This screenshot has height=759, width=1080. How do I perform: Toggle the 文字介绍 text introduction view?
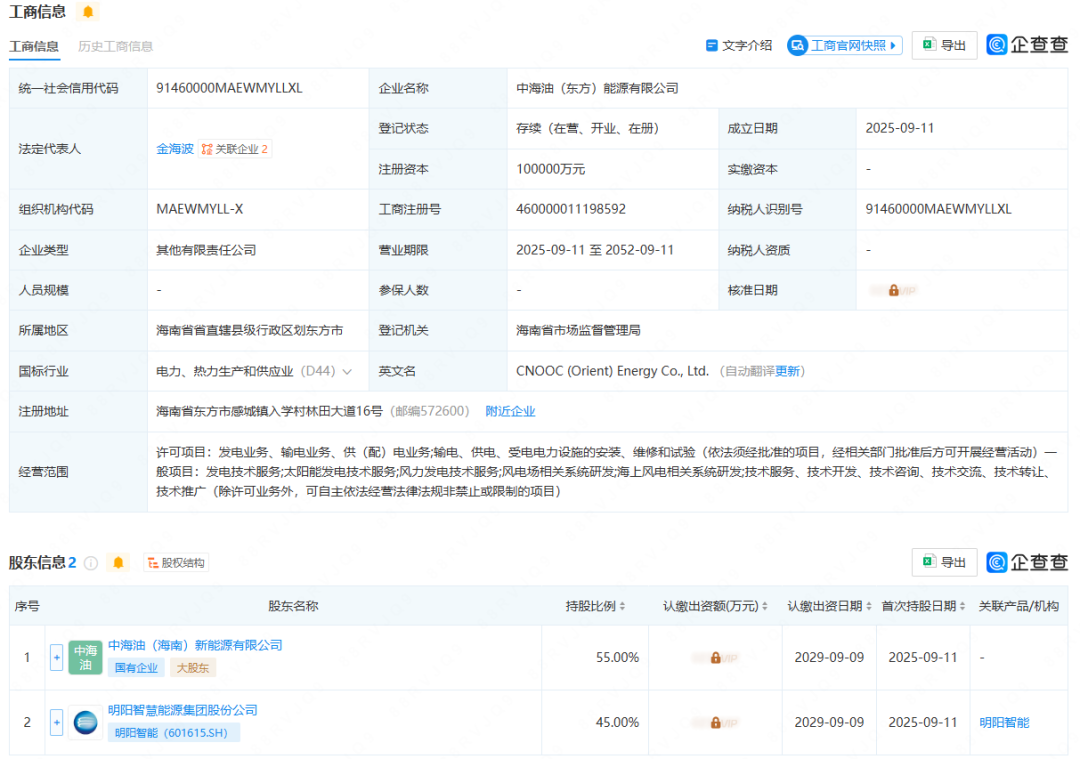[739, 45]
